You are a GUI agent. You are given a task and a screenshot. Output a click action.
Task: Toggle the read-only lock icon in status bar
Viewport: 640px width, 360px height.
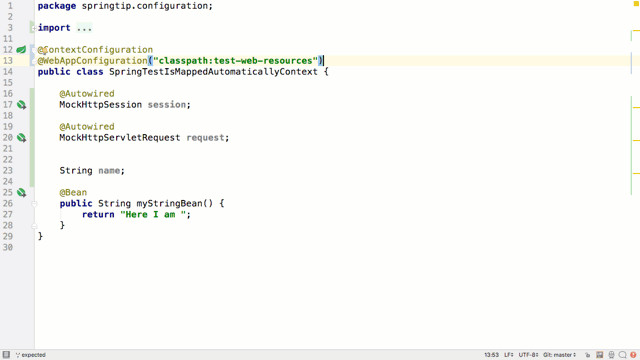pos(587,355)
